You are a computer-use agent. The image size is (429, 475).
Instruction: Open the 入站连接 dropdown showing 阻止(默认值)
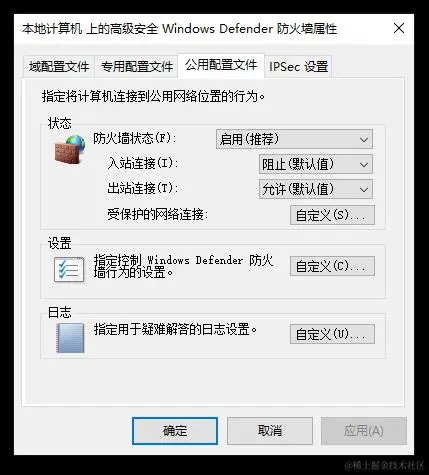(x=316, y=164)
